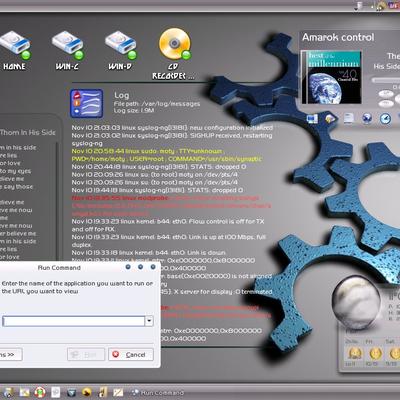
Task: Click the 'to my eyes' lyrics line
Action: pyautogui.click(x=15, y=171)
